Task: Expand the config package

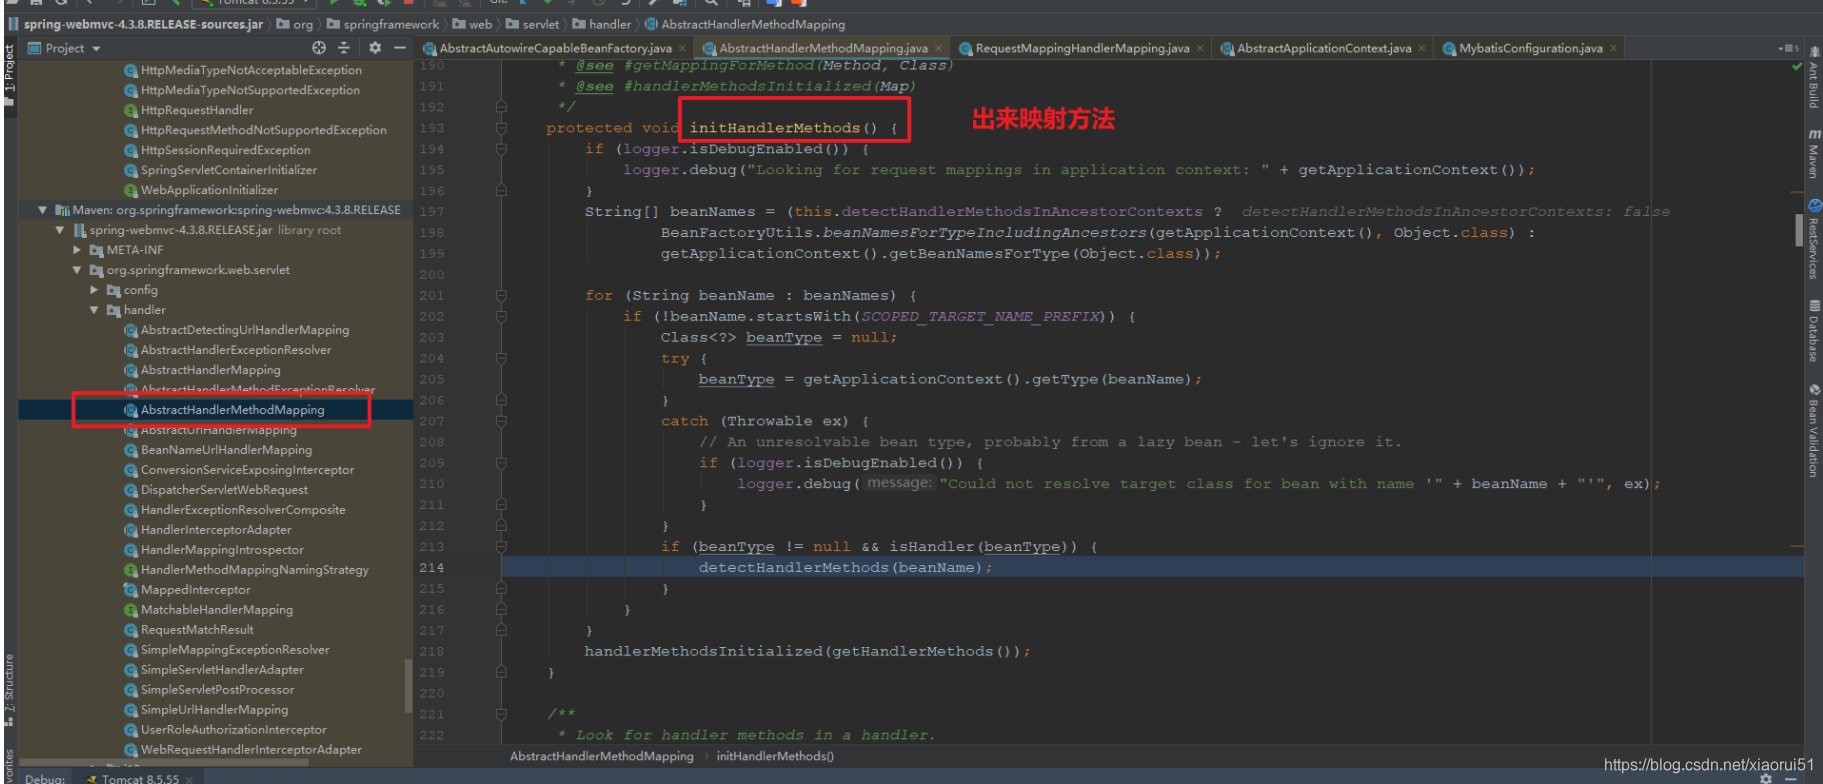Action: (95, 290)
